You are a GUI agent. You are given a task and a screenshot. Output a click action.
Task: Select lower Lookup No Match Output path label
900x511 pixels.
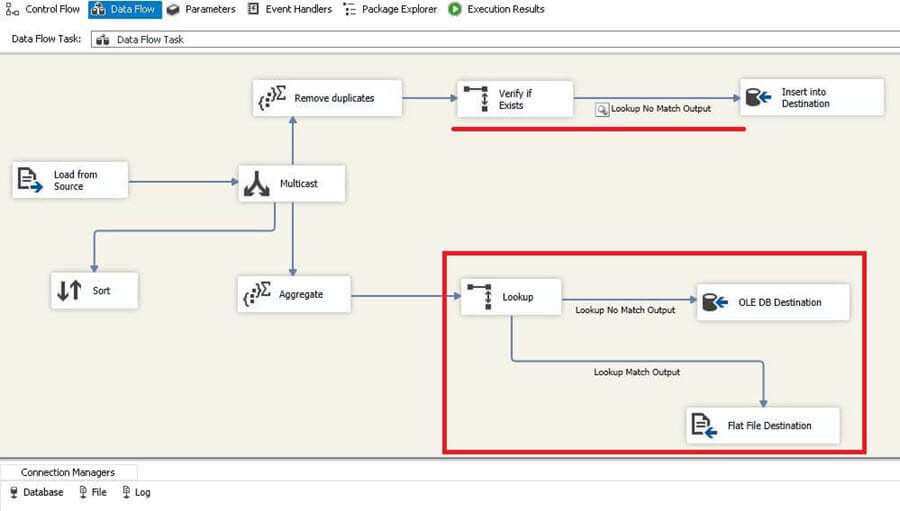coord(625,310)
